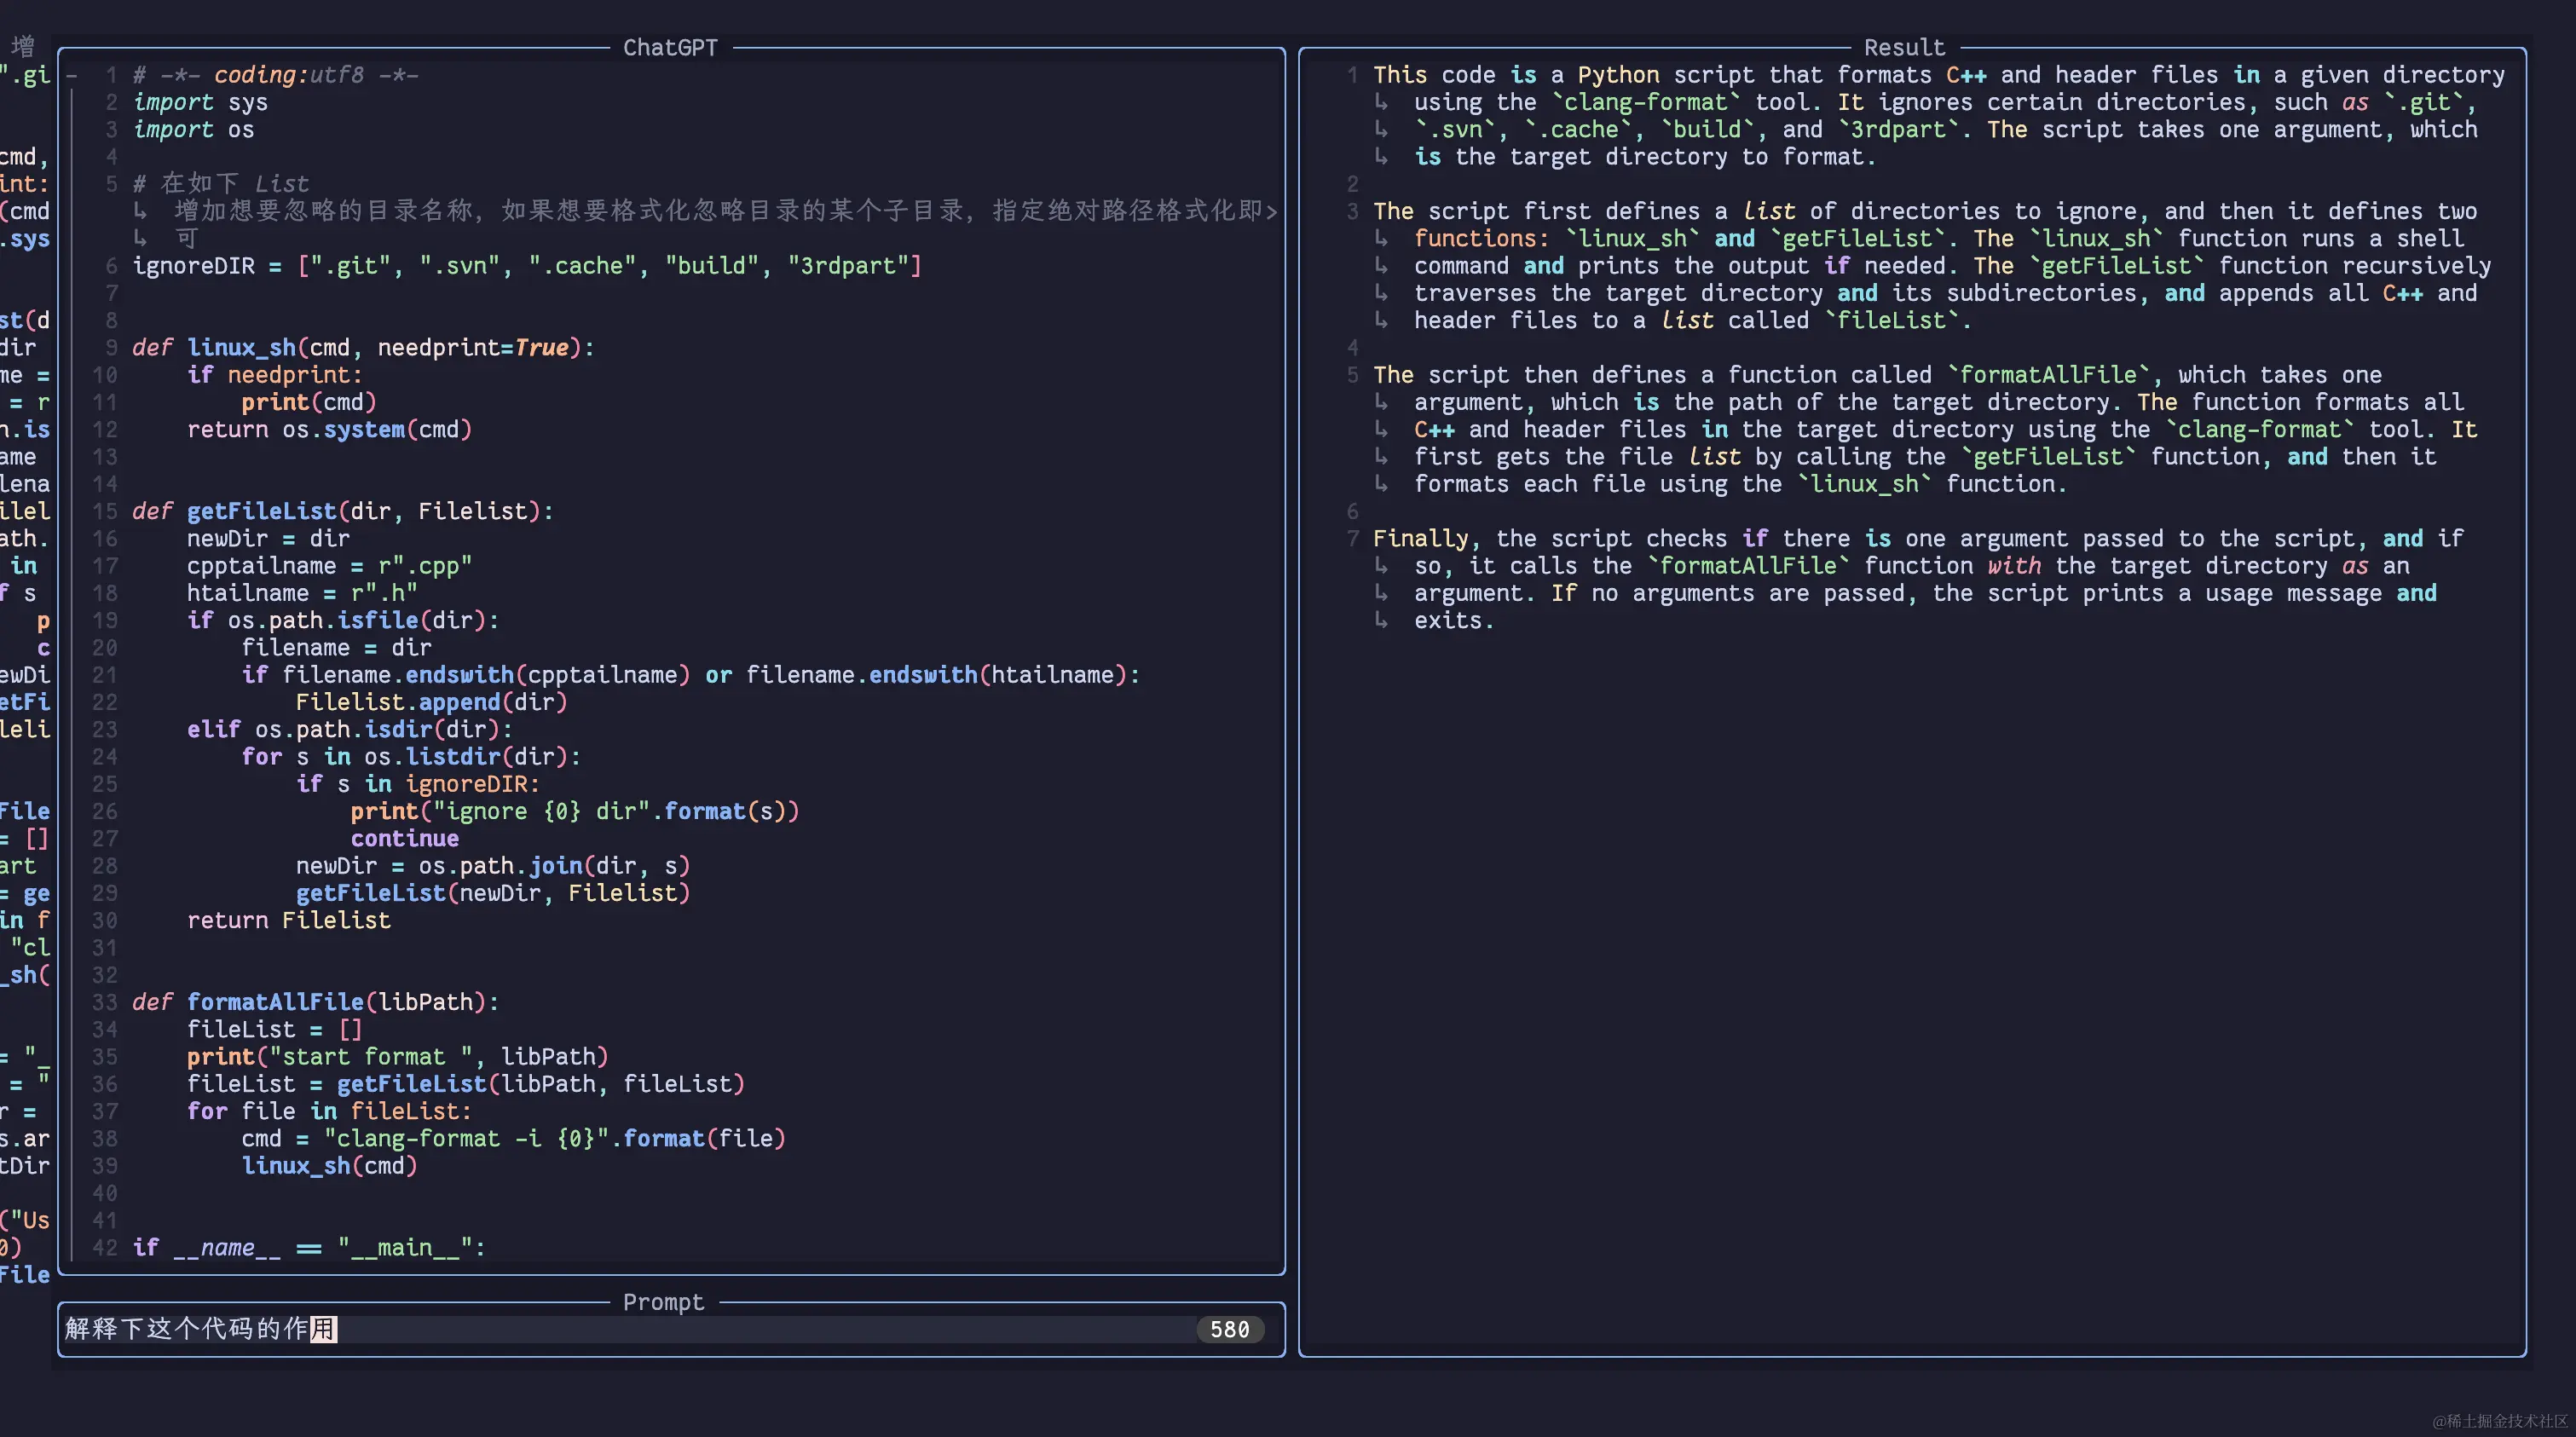The image size is (2576, 1437).
Task: Click 'elif os.path.isdir(dir):' line
Action: pos(350,729)
